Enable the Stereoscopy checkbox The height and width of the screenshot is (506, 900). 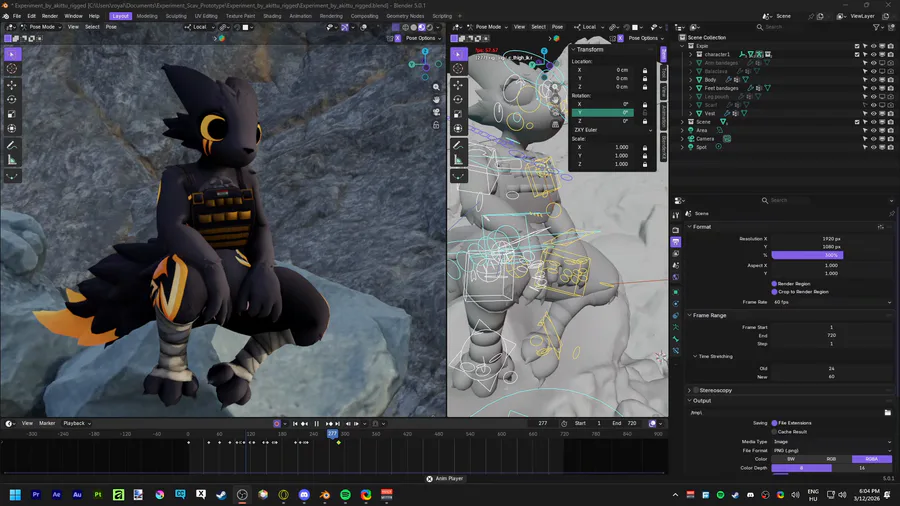[696, 391]
